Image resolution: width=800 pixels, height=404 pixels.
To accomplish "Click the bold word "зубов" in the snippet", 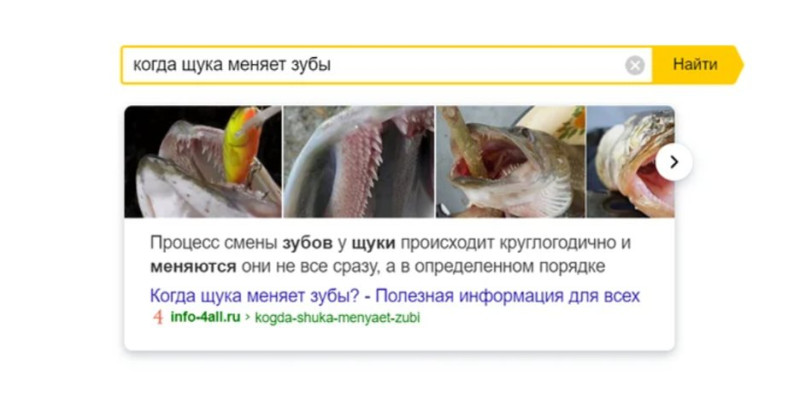I will [307, 243].
